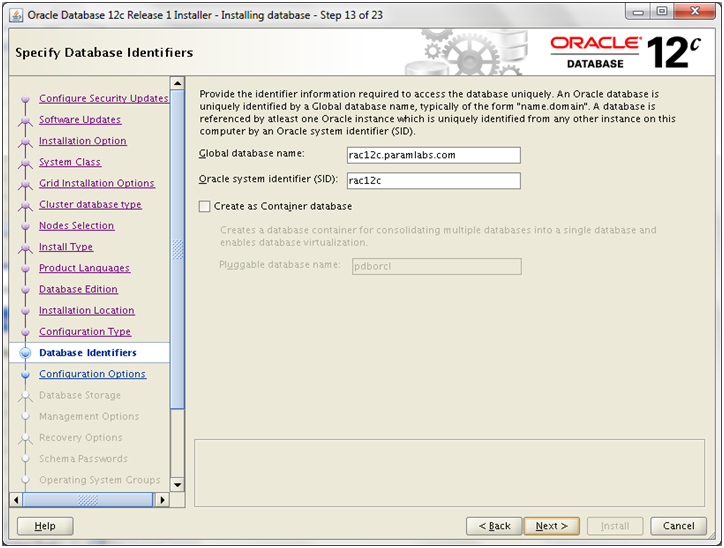Open the Software Updates step

(x=80, y=120)
